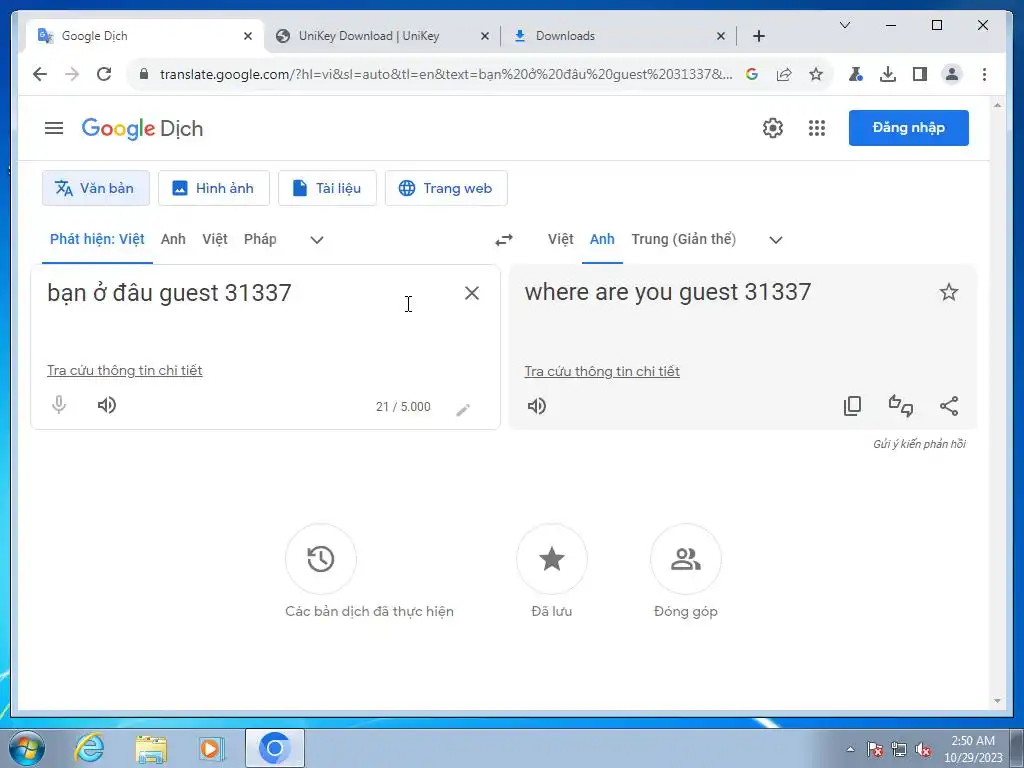1024x768 pixels.
Task: Expand the source language list chevron
Action: tap(317, 240)
